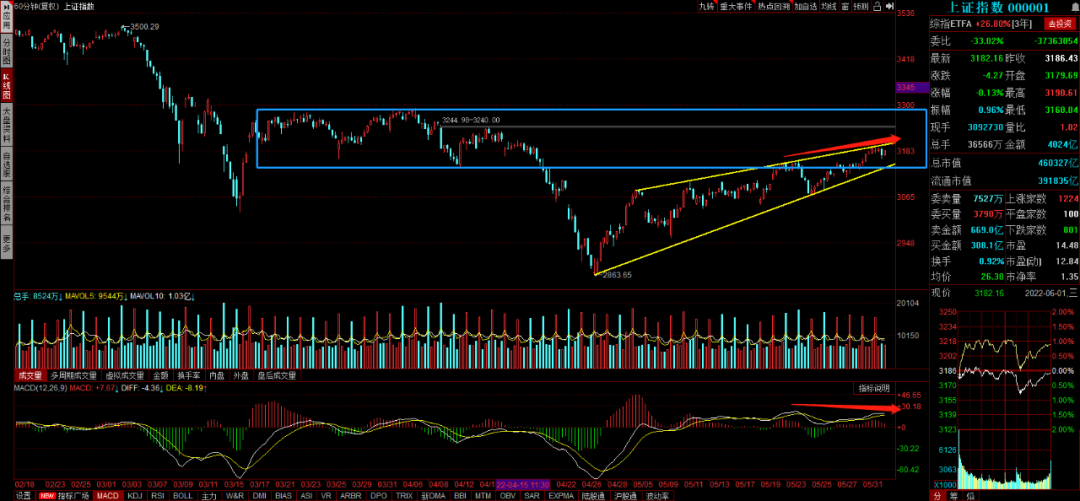This screenshot has width=1080, height=501.
Task: Switch to the 波动率 indicator
Action: point(658,495)
